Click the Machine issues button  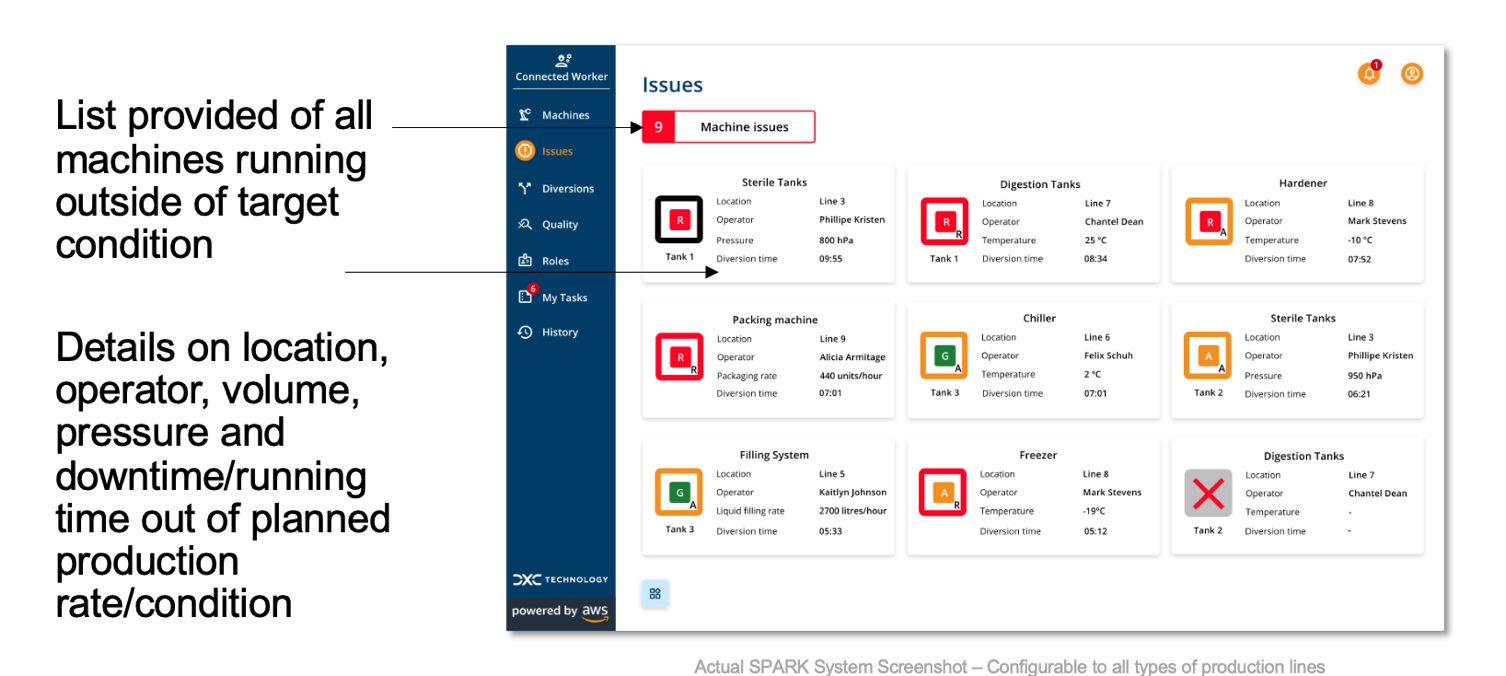tap(728, 127)
